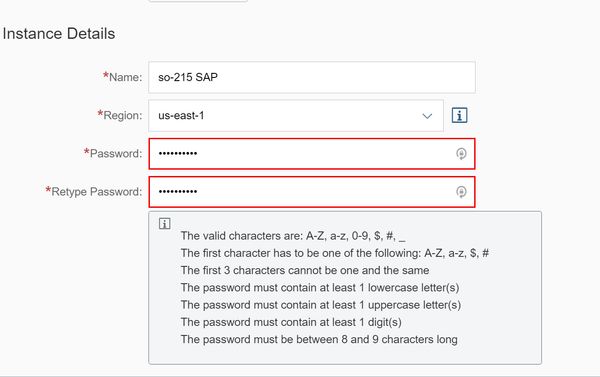Open the Region dropdown arrow
The height and width of the screenshot is (377, 600).
[x=427, y=116]
